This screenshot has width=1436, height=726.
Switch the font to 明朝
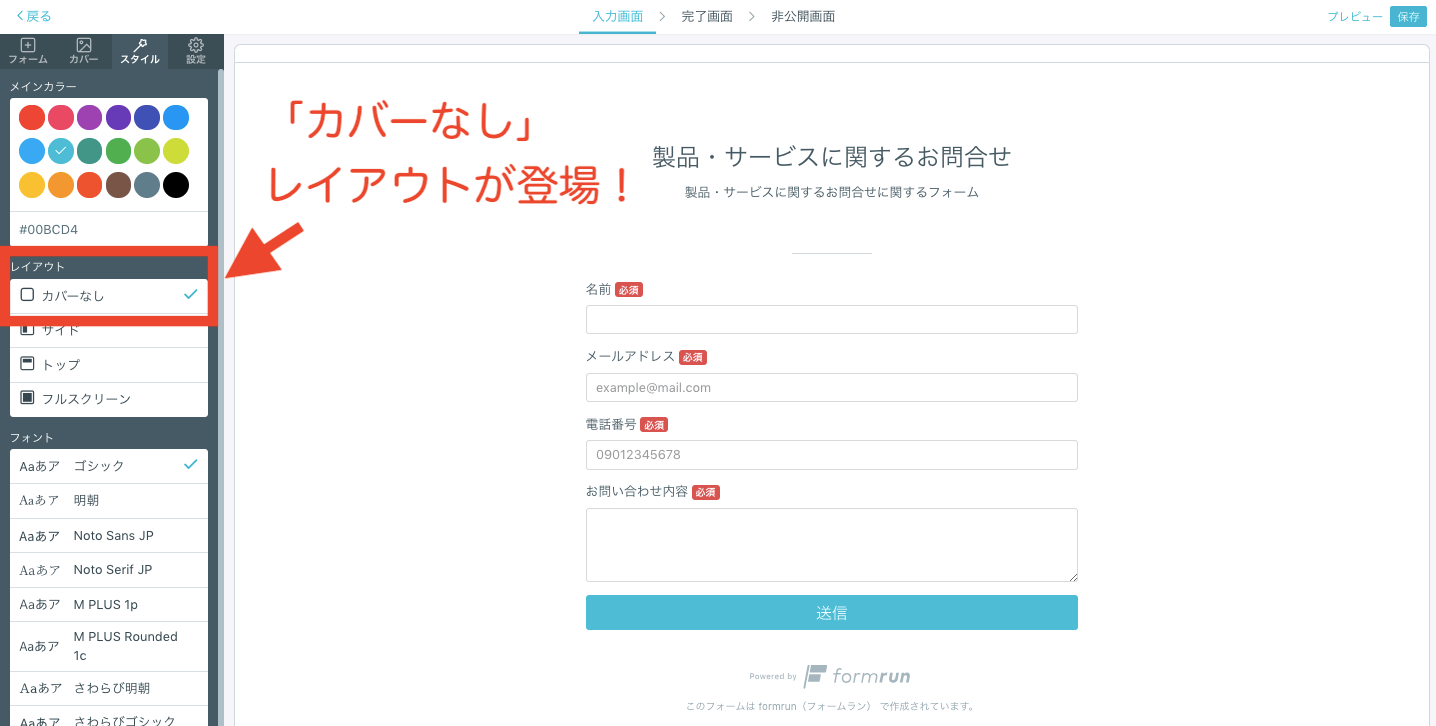point(108,500)
